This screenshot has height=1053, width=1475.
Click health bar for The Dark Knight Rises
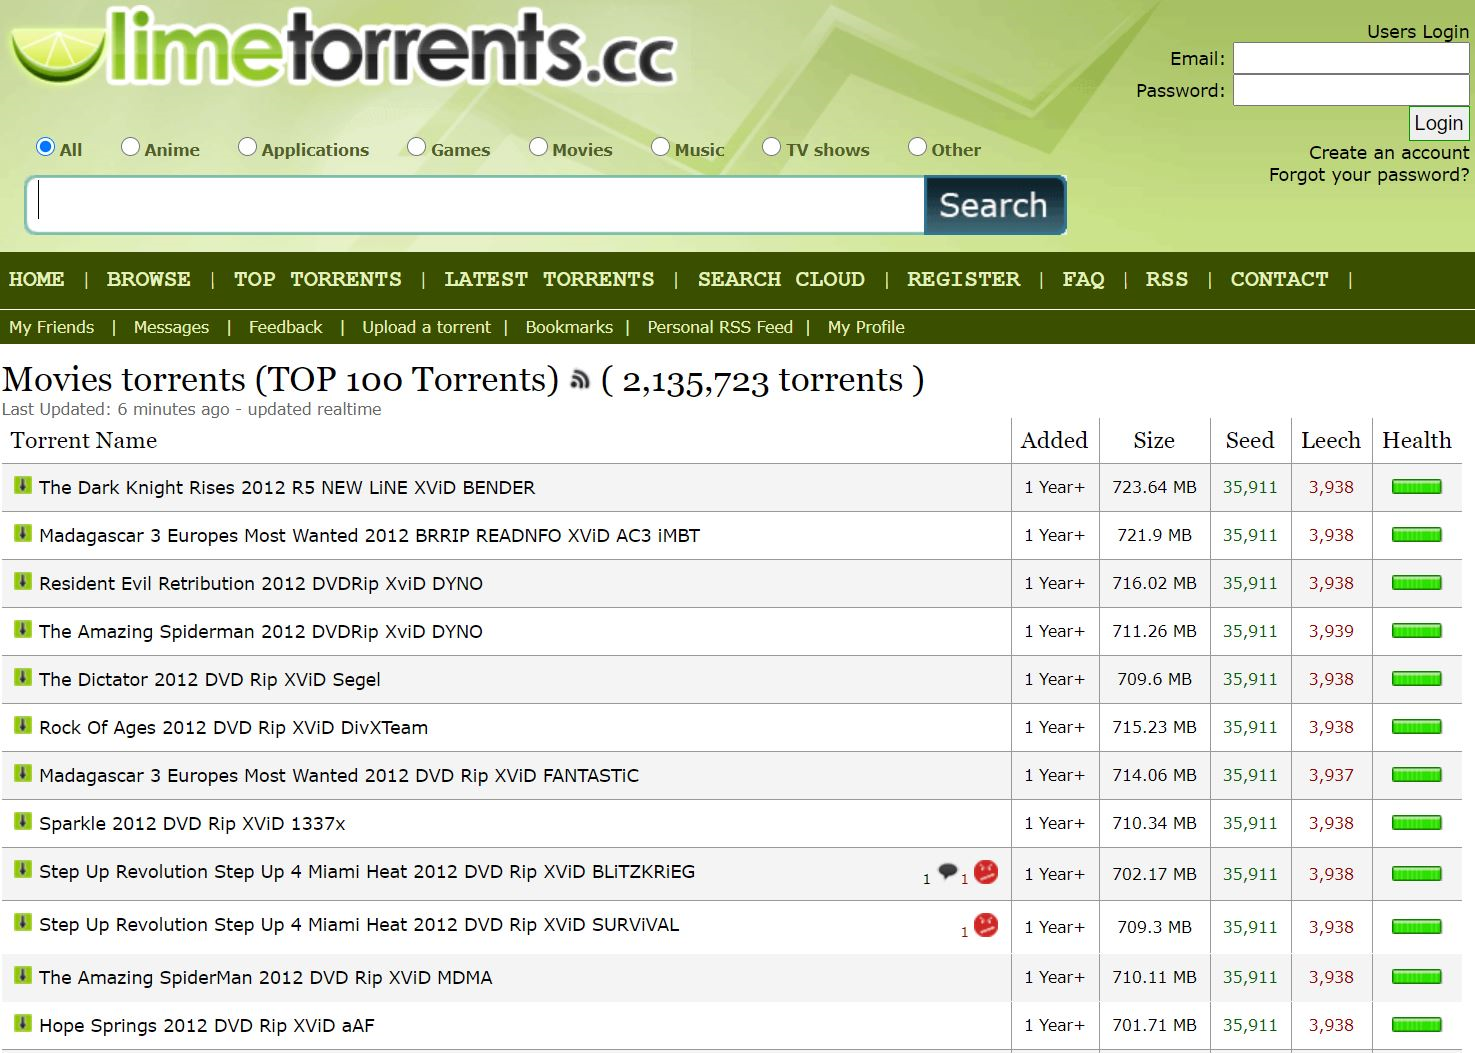[x=1416, y=487]
